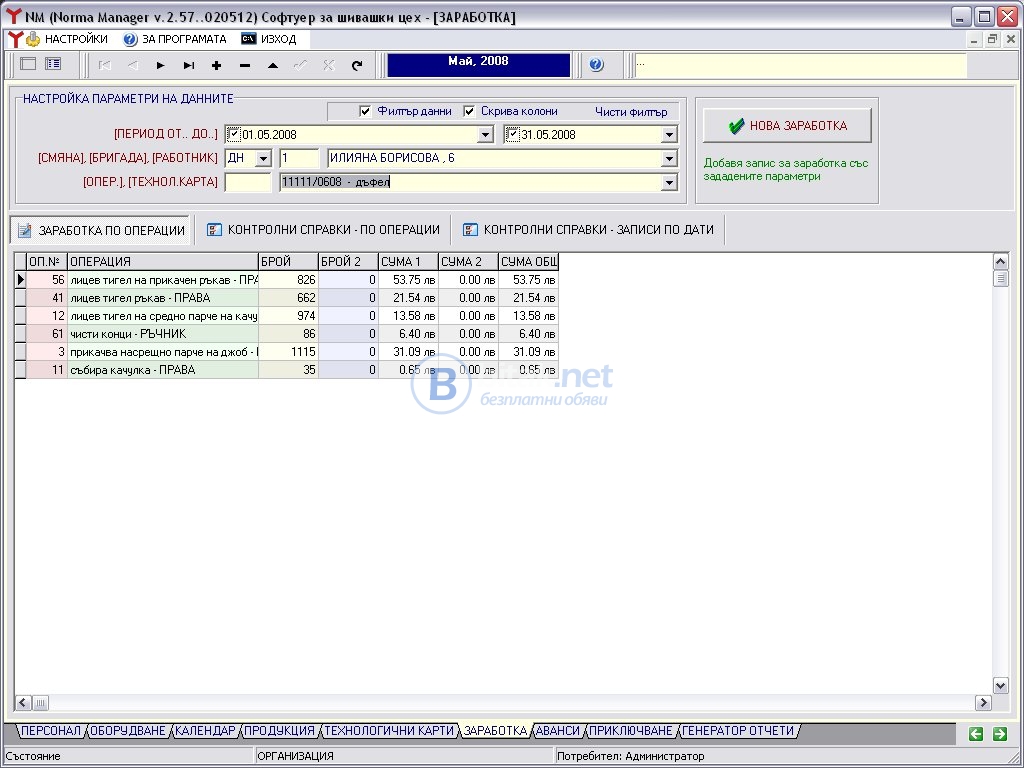Toggle the Скрива колони checkbox

(469, 112)
